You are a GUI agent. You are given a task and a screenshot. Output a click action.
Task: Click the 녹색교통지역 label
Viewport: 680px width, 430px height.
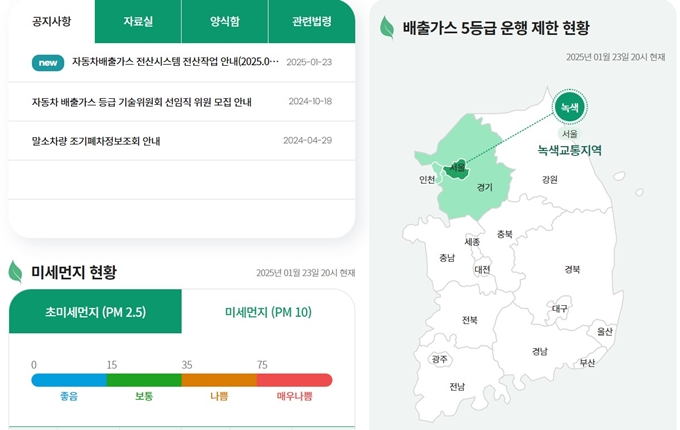click(x=569, y=150)
